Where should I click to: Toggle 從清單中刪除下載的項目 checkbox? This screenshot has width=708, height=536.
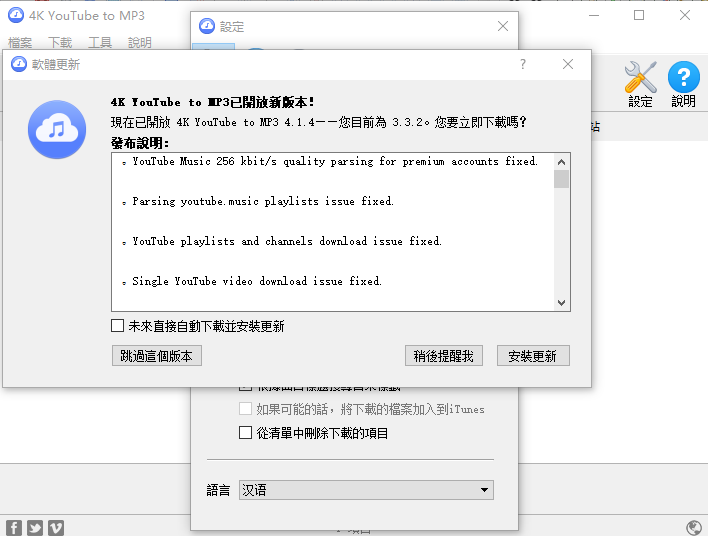tap(246, 433)
